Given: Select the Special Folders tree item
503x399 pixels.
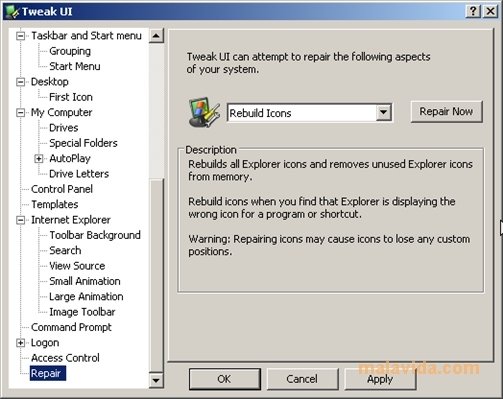Looking at the screenshot, I should [x=83, y=143].
